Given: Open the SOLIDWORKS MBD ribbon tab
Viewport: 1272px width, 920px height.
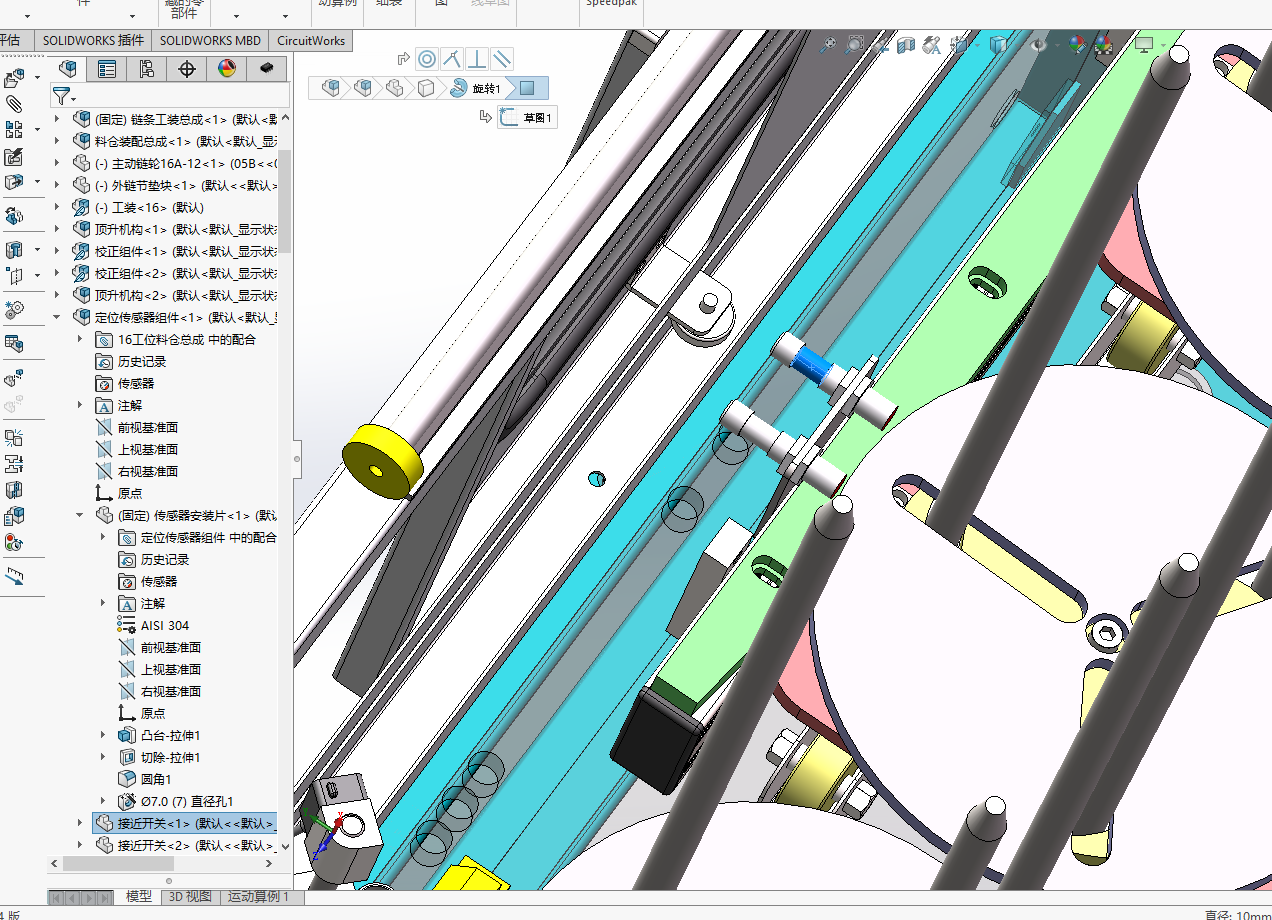Looking at the screenshot, I should coord(210,41).
